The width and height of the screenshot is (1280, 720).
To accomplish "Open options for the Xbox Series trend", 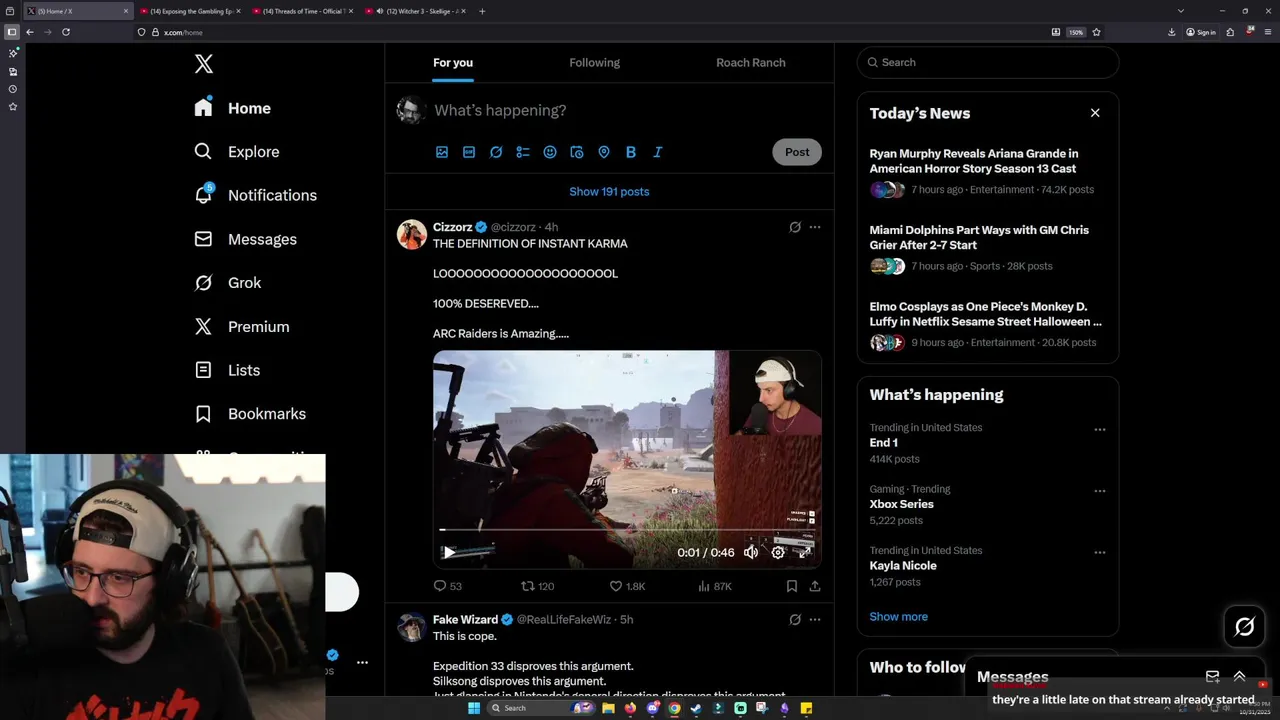I will click(1100, 491).
